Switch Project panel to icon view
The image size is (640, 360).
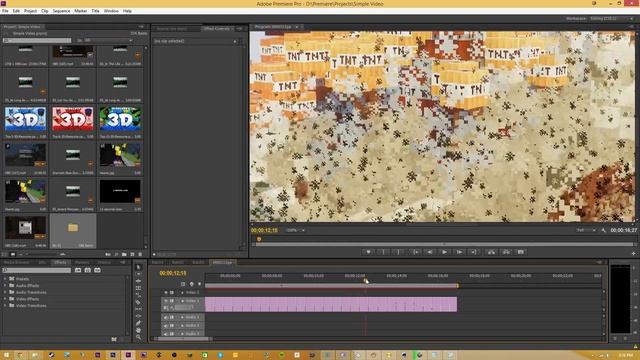13,254
